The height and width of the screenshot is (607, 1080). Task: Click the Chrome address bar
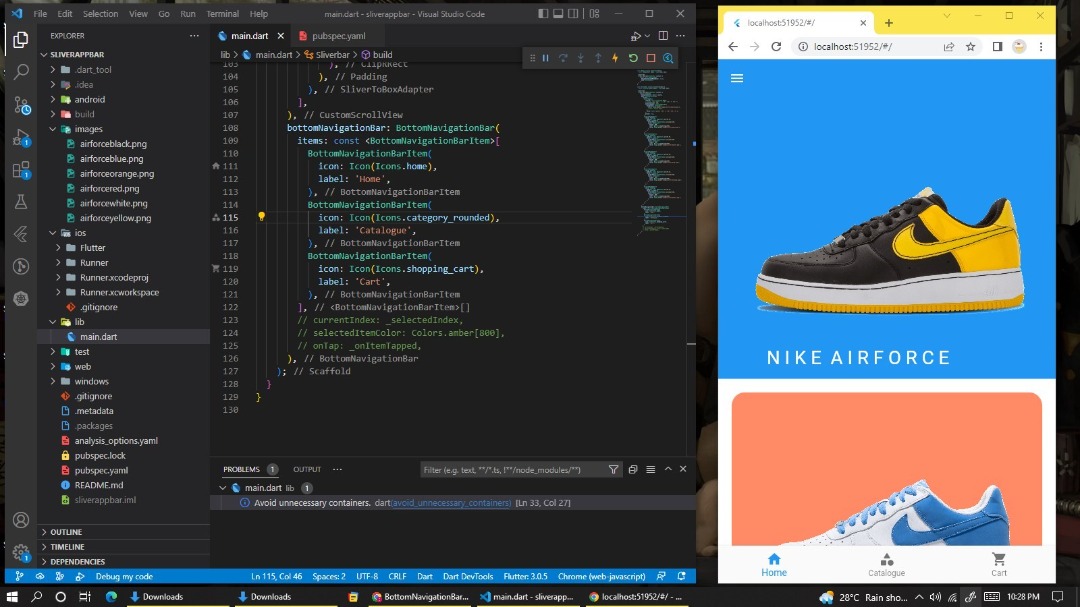pyautogui.click(x=866, y=47)
